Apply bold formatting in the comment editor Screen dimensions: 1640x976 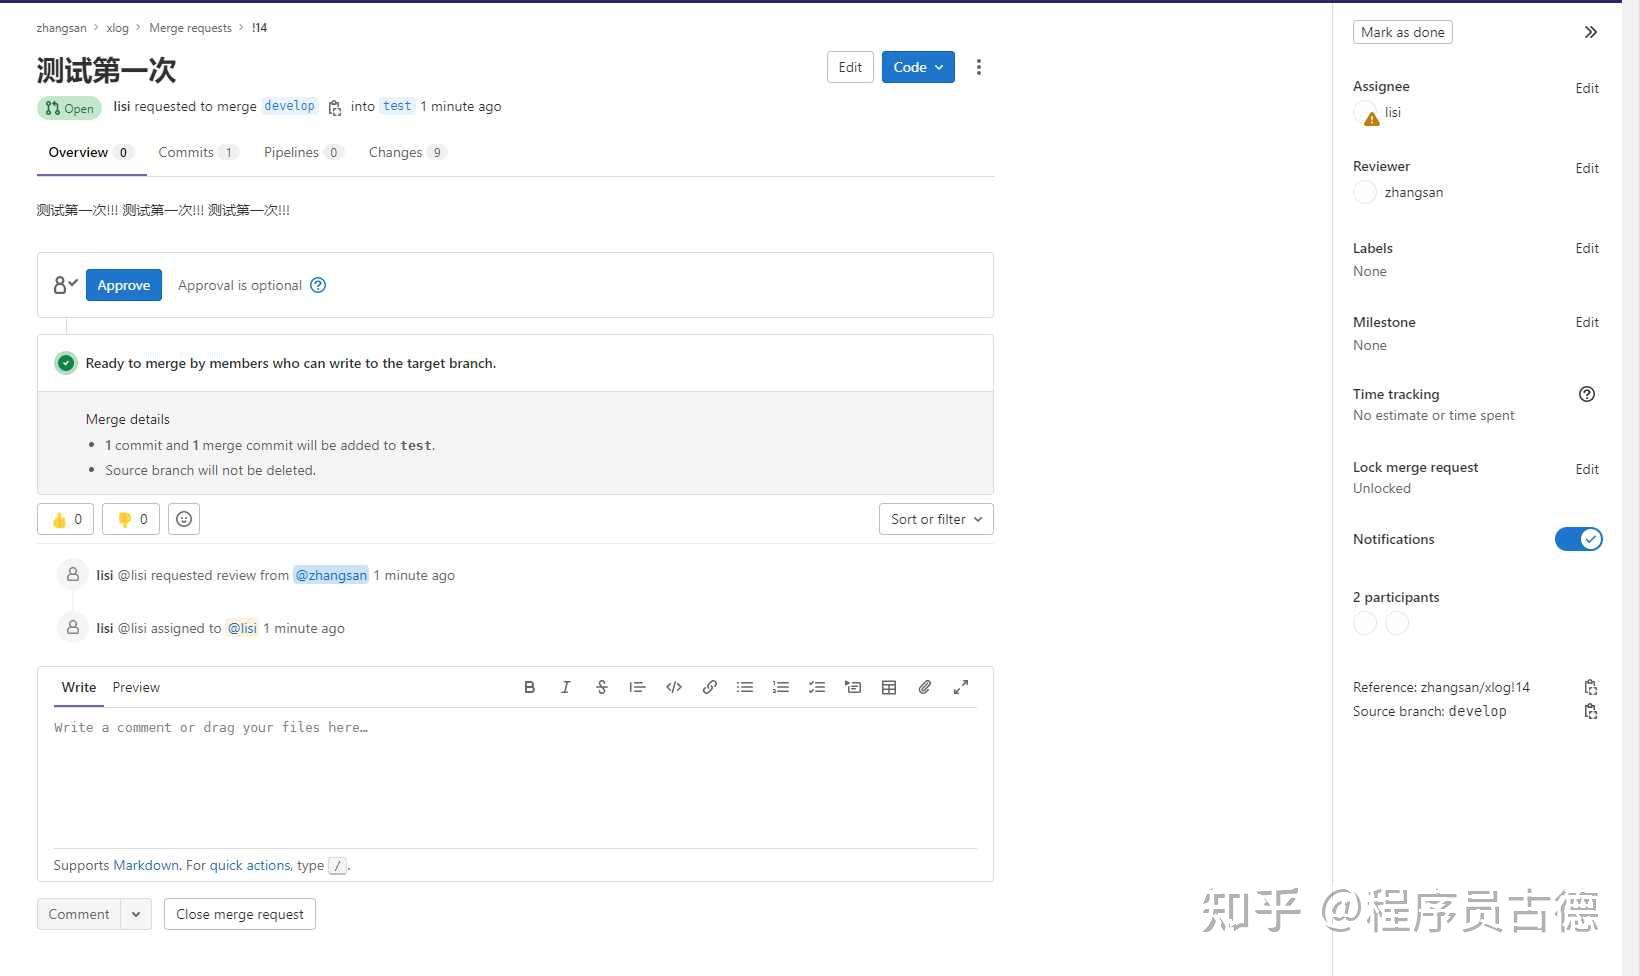click(529, 687)
